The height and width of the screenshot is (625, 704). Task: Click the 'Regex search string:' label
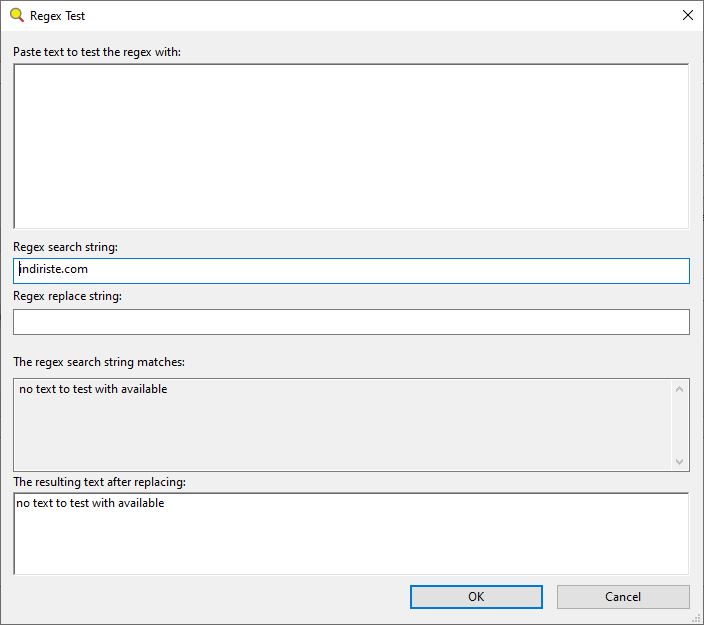click(66, 247)
